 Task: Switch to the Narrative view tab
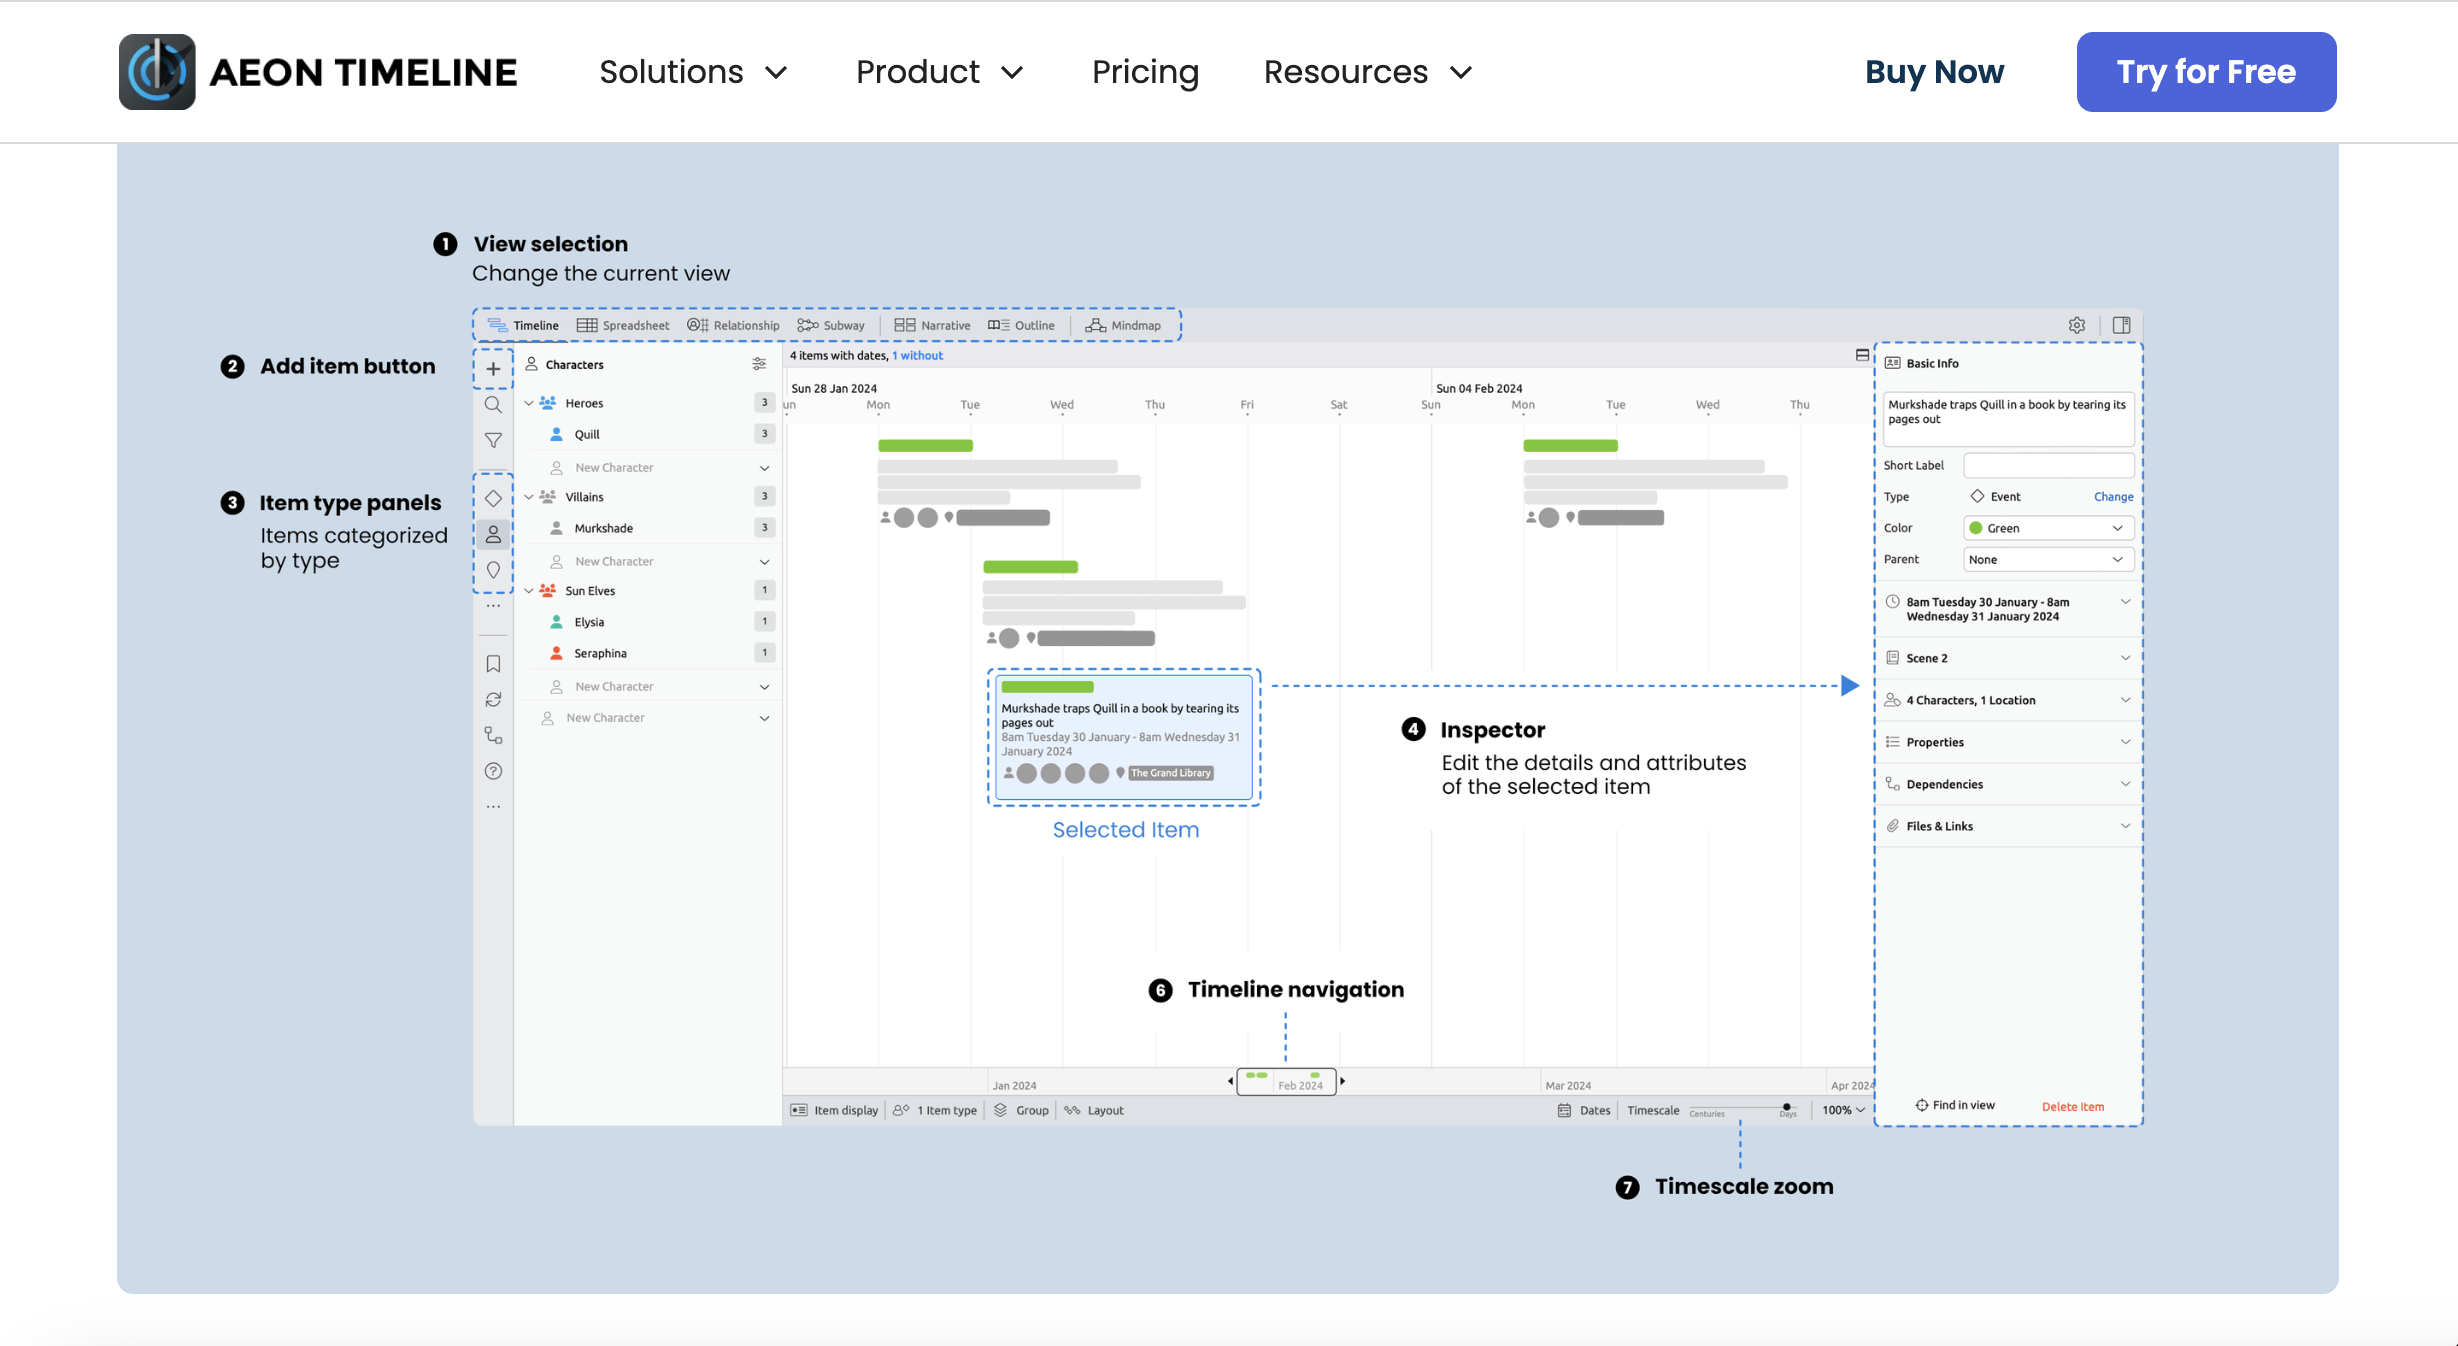932,325
